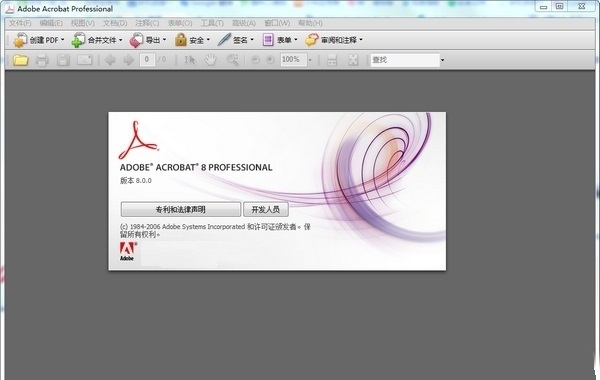Viewport: 600px width, 380px height.
Task: Maximize the Acrobat window
Action: click(x=560, y=7)
